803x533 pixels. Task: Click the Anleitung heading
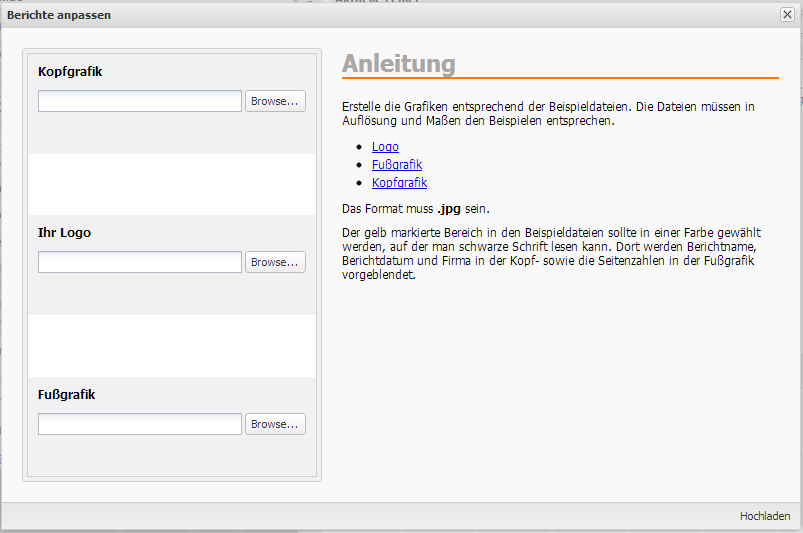coord(398,64)
